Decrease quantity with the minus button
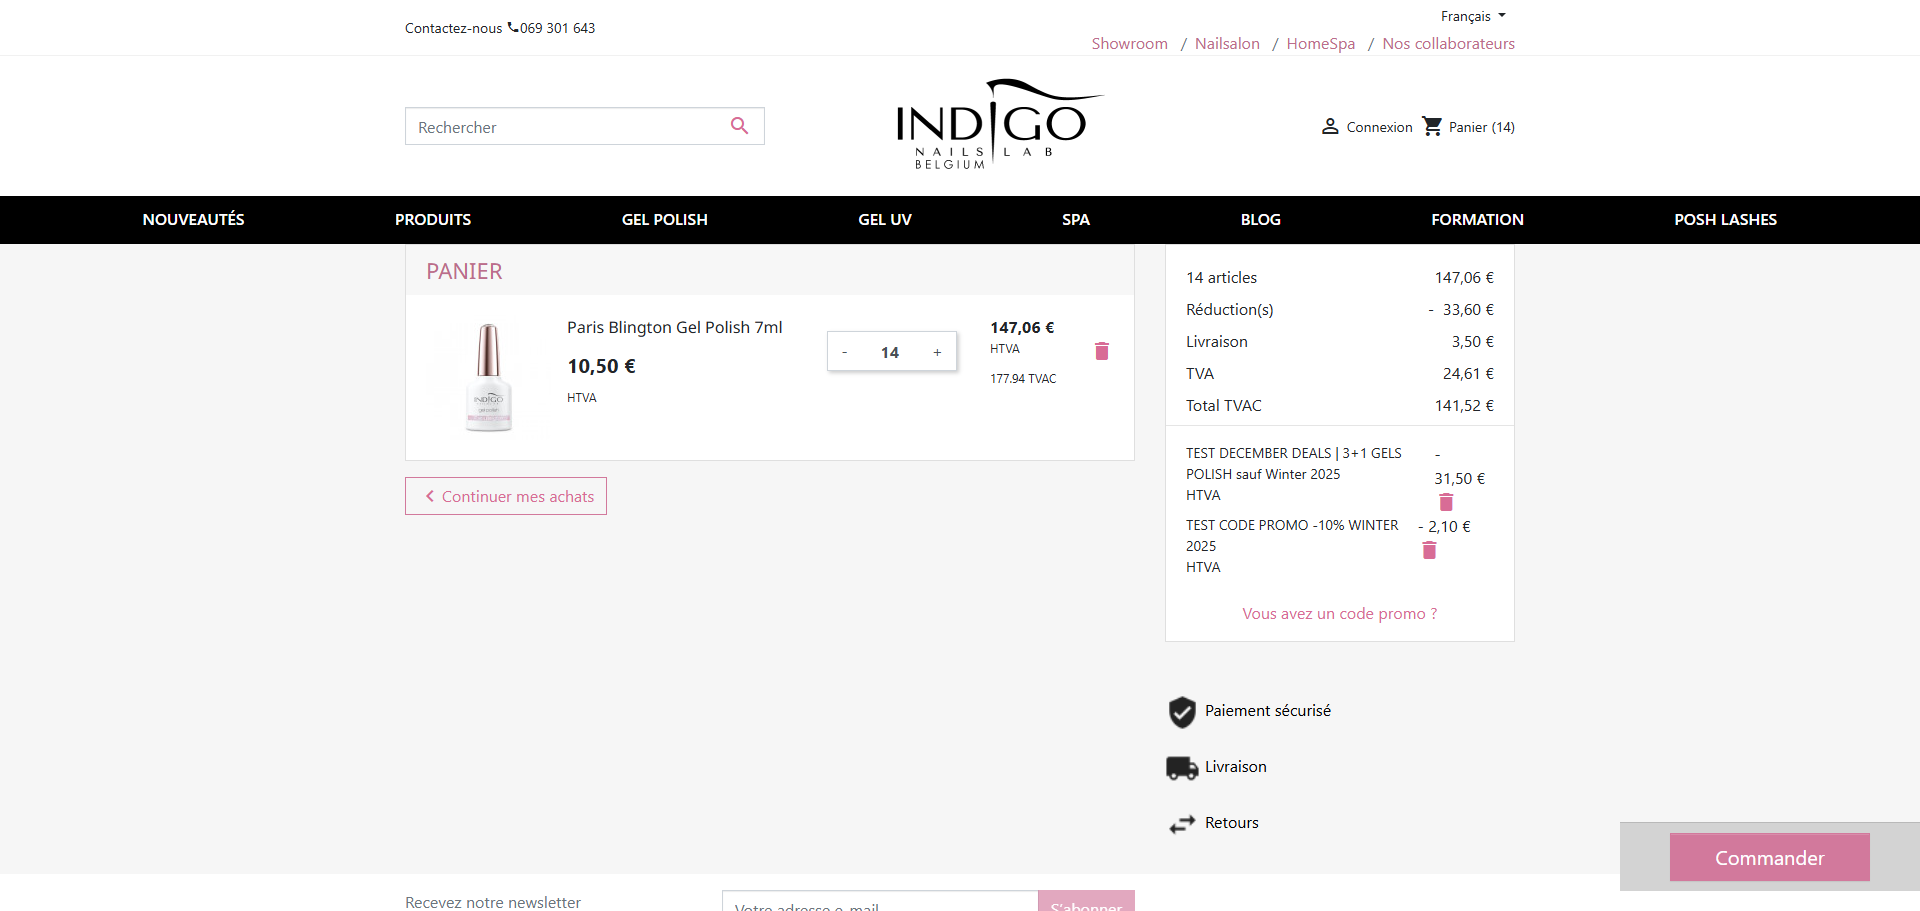 845,352
